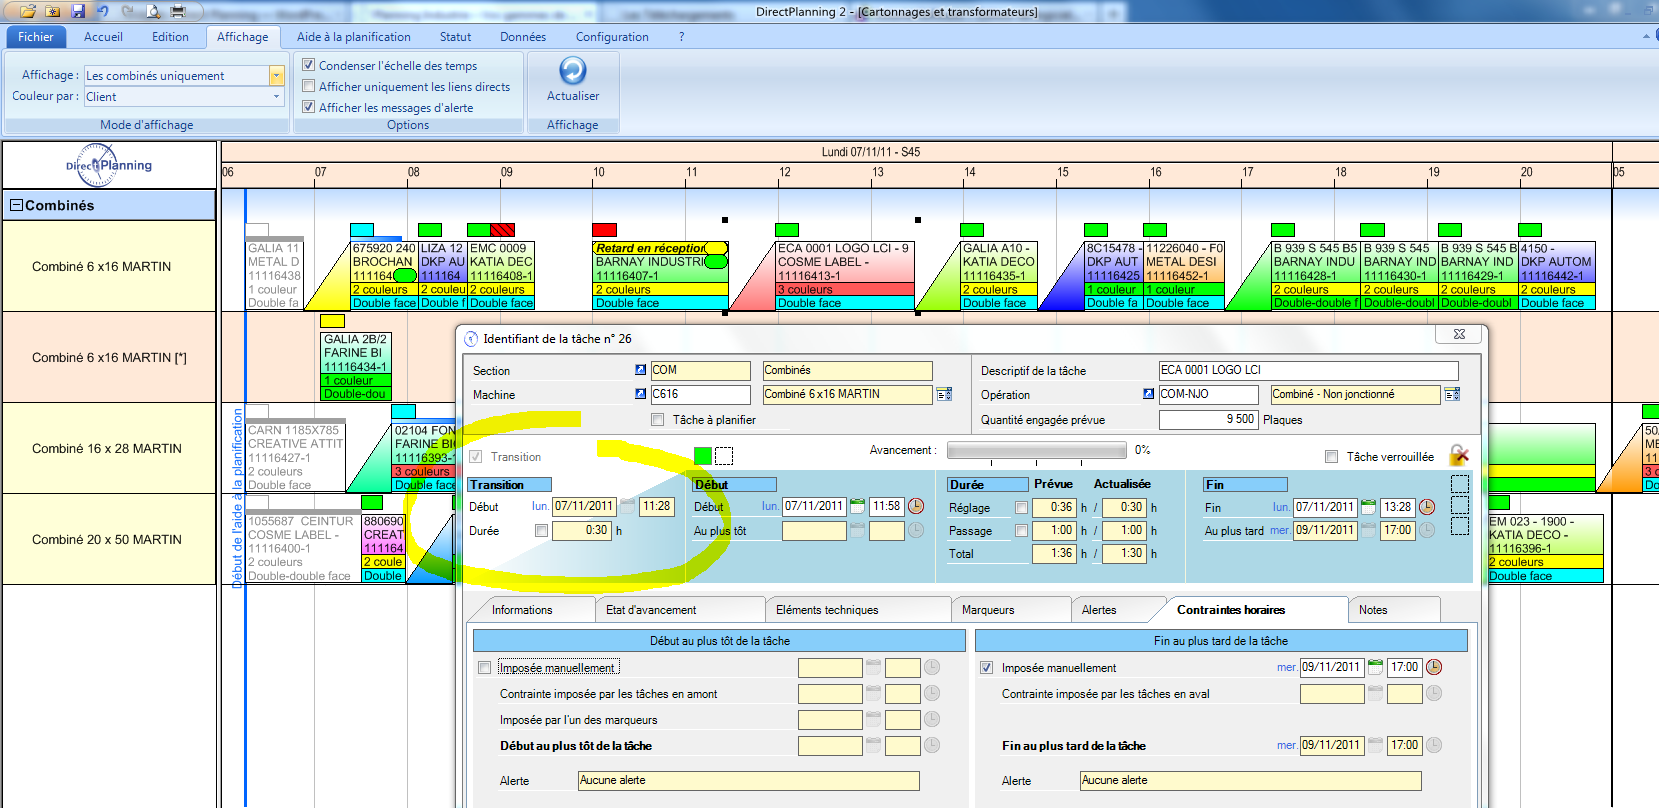1659x808 pixels.
Task: Check the Tâche verrouillée box
Action: [x=1331, y=457]
